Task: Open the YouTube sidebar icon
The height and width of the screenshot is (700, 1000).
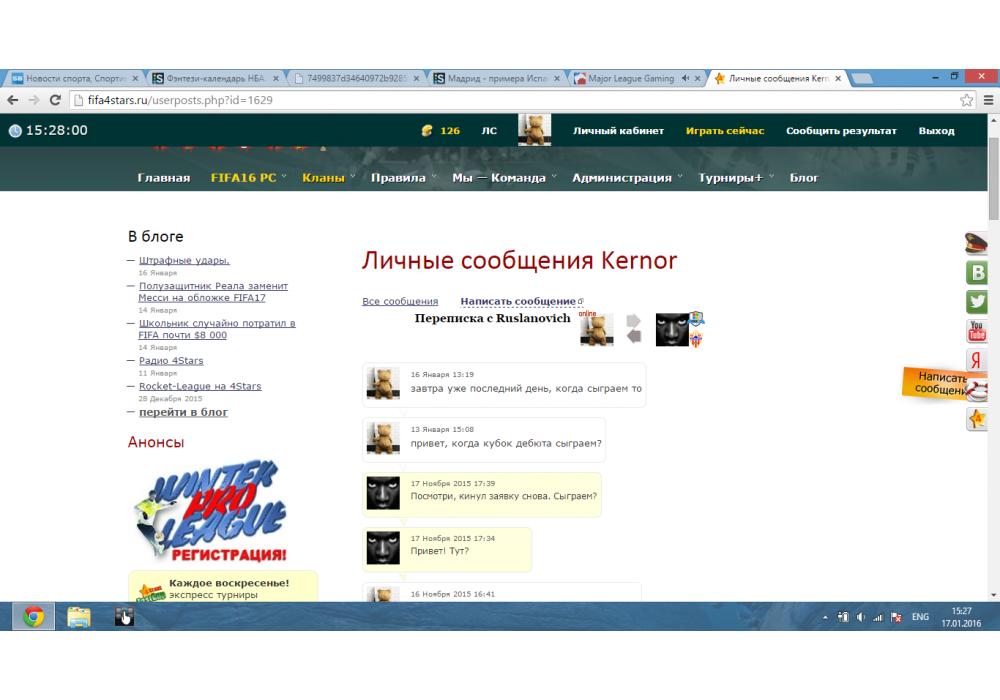Action: point(977,331)
